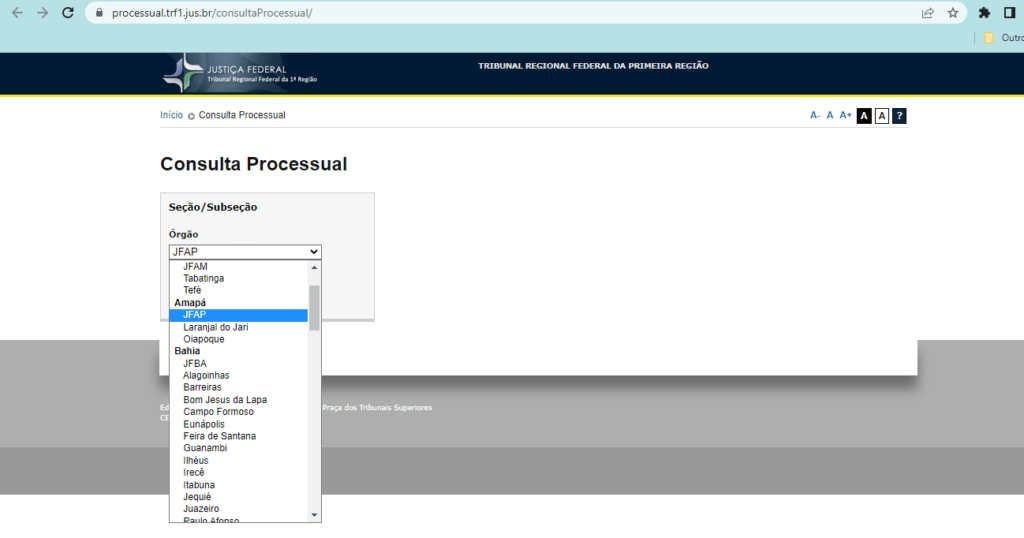Go to Início breadcrumb link

[171, 115]
